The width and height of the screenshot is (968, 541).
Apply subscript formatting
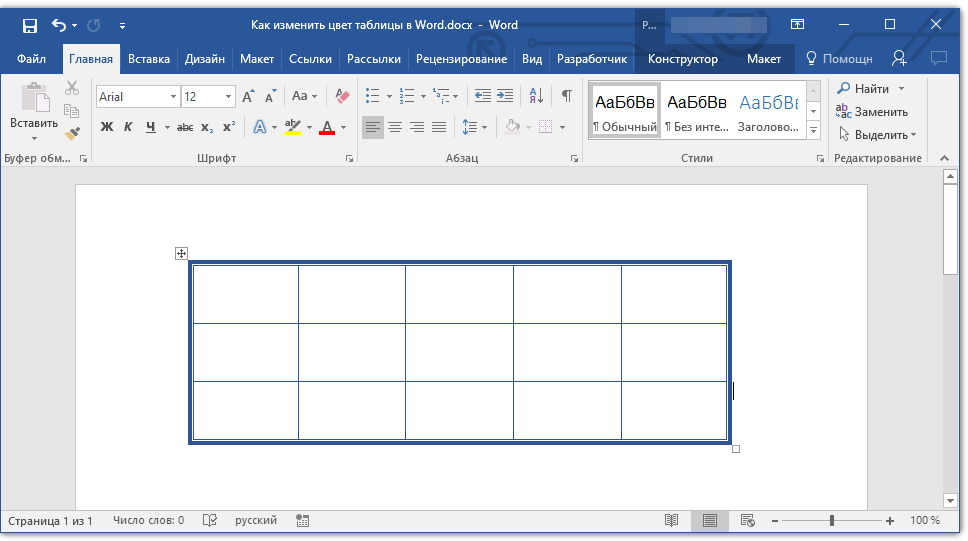[x=207, y=127]
